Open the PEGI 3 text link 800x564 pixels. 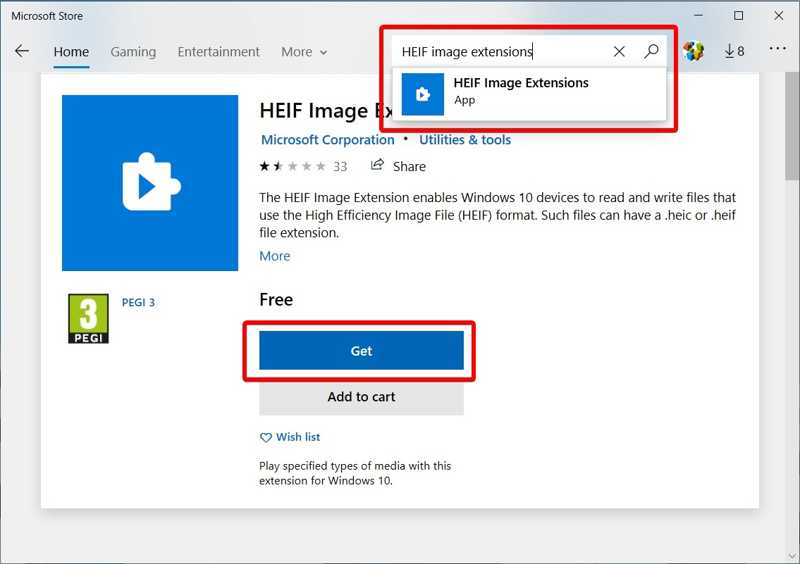[x=138, y=303]
